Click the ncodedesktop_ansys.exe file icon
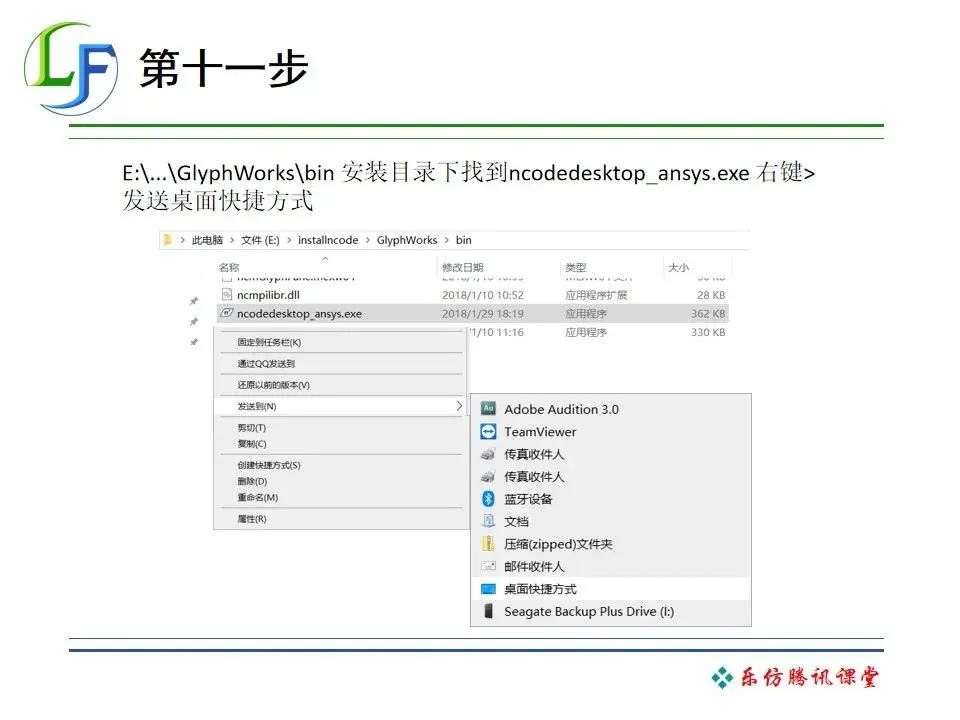Image resolution: width=960 pixels, height=720 pixels. (x=227, y=313)
